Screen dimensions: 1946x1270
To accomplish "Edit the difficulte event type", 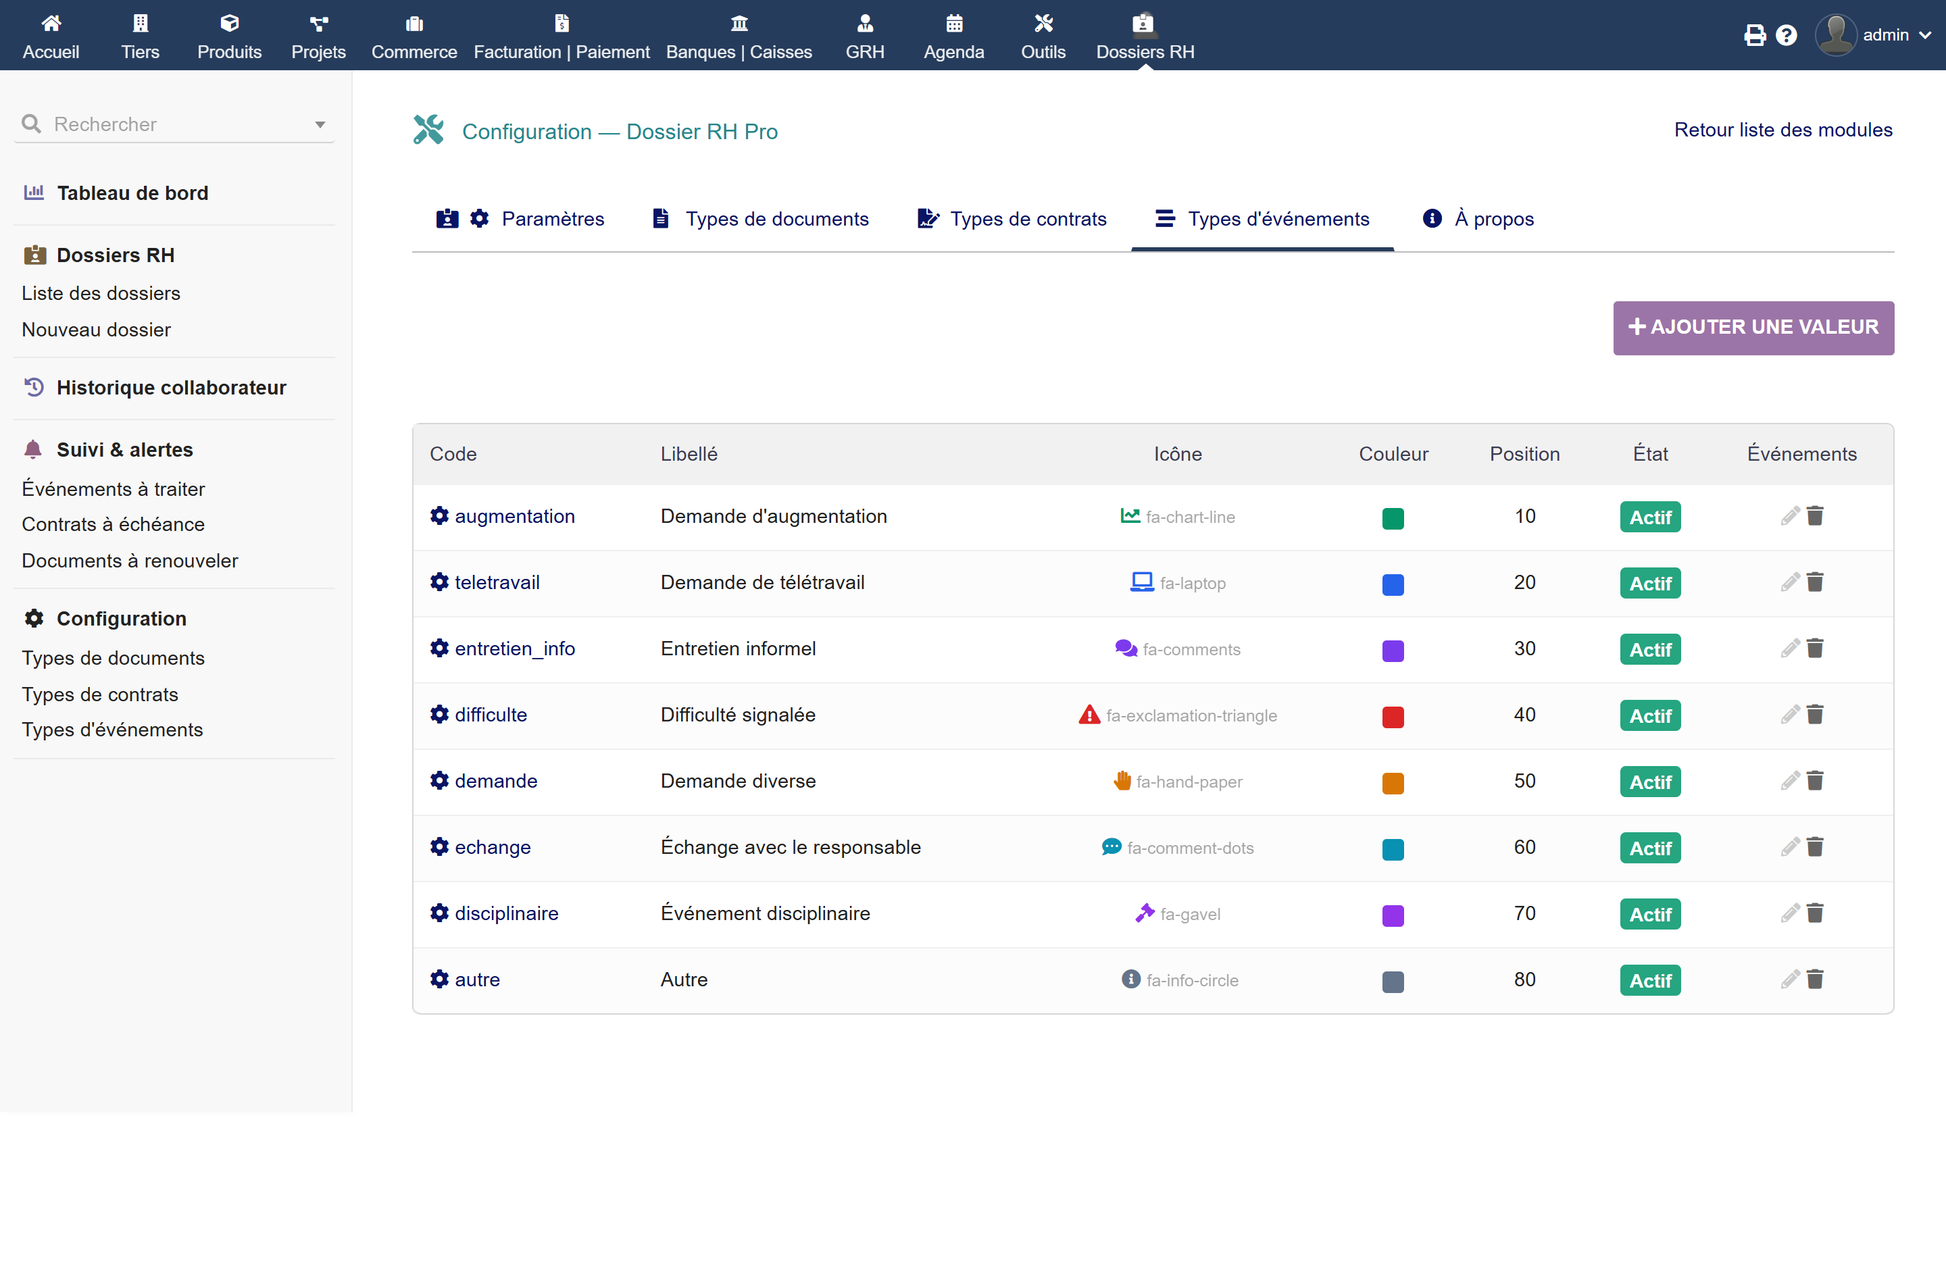I will point(1790,714).
